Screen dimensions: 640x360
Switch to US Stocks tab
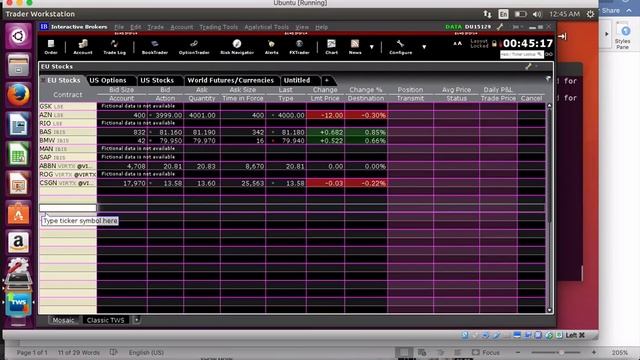(157, 80)
